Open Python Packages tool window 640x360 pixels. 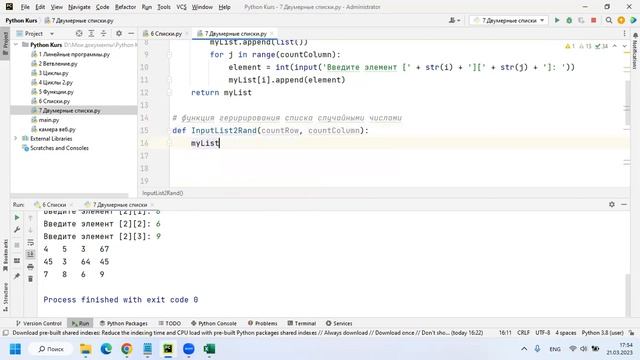(x=124, y=323)
